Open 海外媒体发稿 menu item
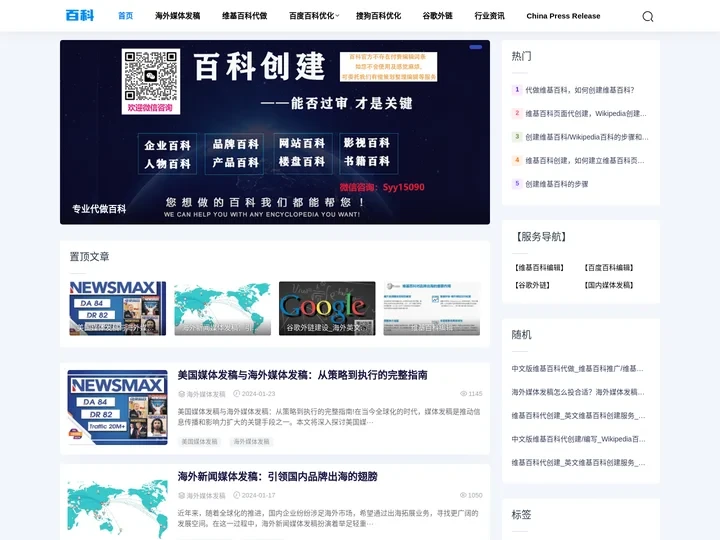Viewport: 720px width, 540px height. point(177,16)
